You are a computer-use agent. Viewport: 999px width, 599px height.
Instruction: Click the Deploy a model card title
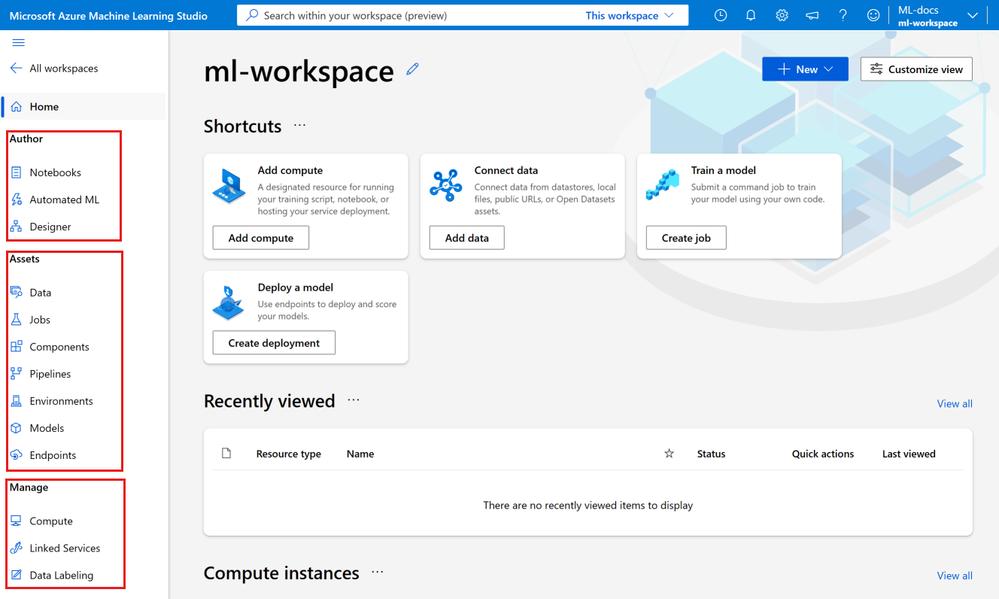[296, 287]
